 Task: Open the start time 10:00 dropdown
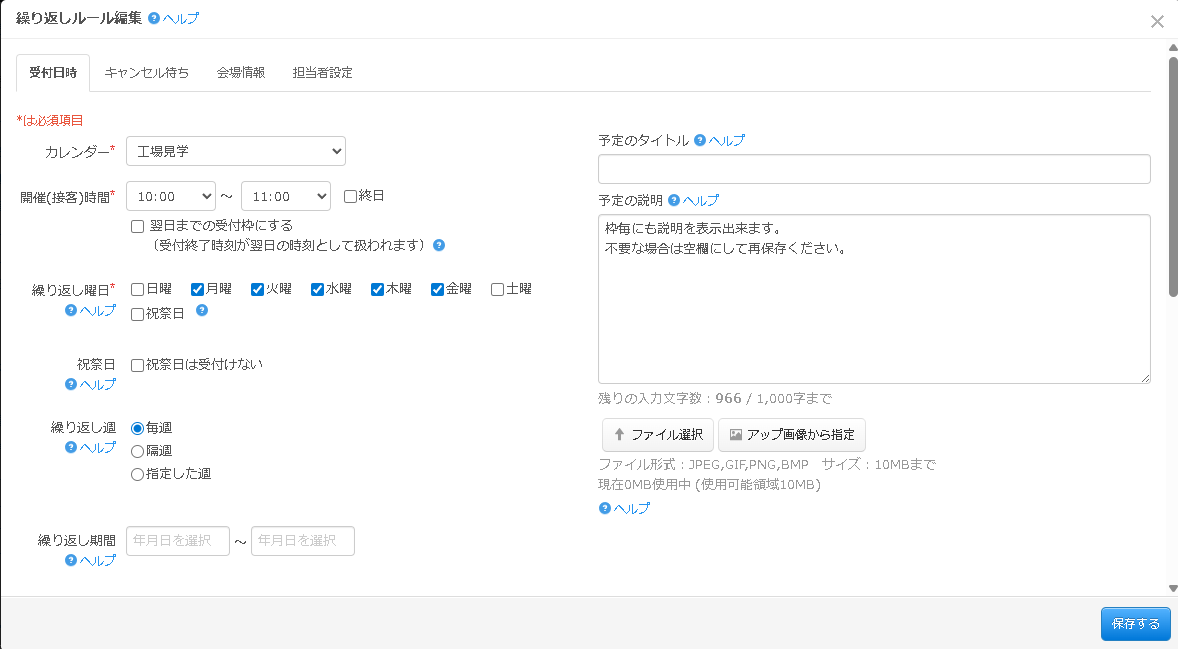pyautogui.click(x=170, y=195)
